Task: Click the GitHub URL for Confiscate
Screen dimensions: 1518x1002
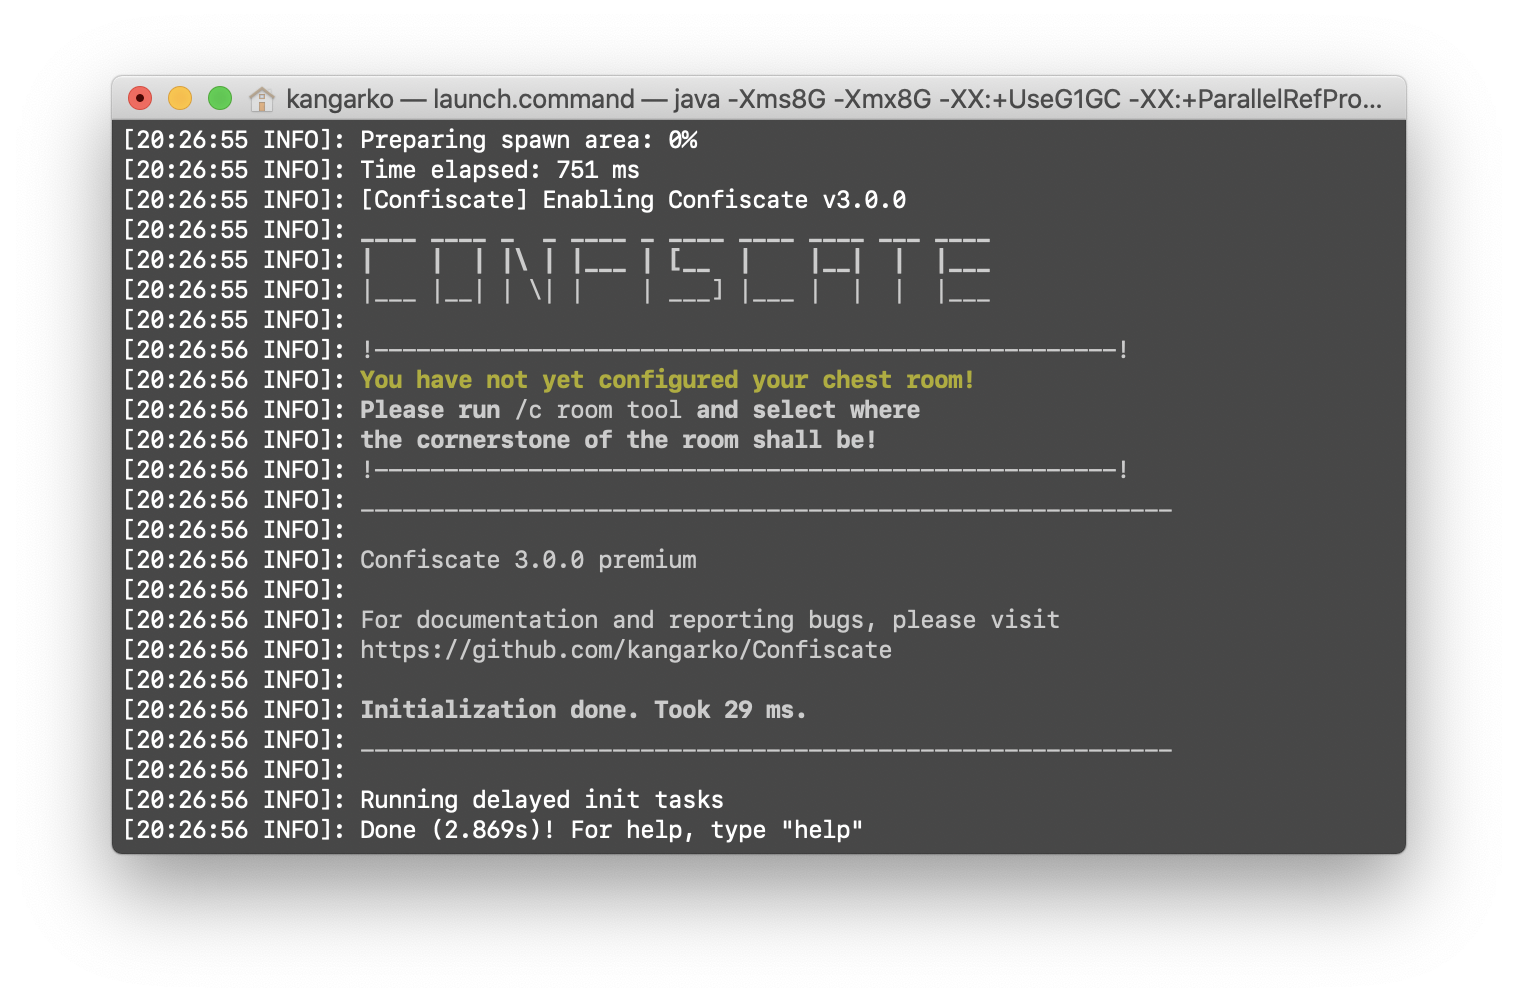Action: pyautogui.click(x=626, y=650)
